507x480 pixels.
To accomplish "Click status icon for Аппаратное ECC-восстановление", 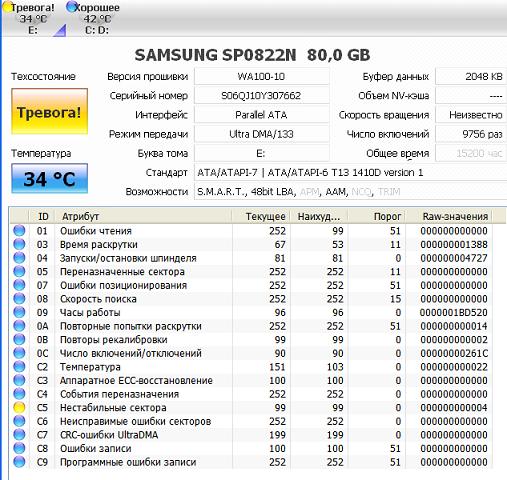I will (19, 380).
